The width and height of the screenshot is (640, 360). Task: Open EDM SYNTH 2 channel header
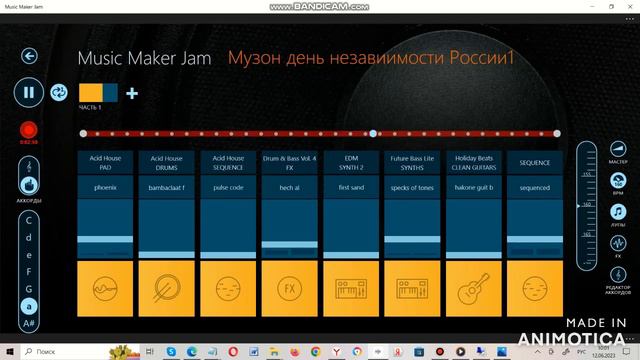(x=351, y=162)
